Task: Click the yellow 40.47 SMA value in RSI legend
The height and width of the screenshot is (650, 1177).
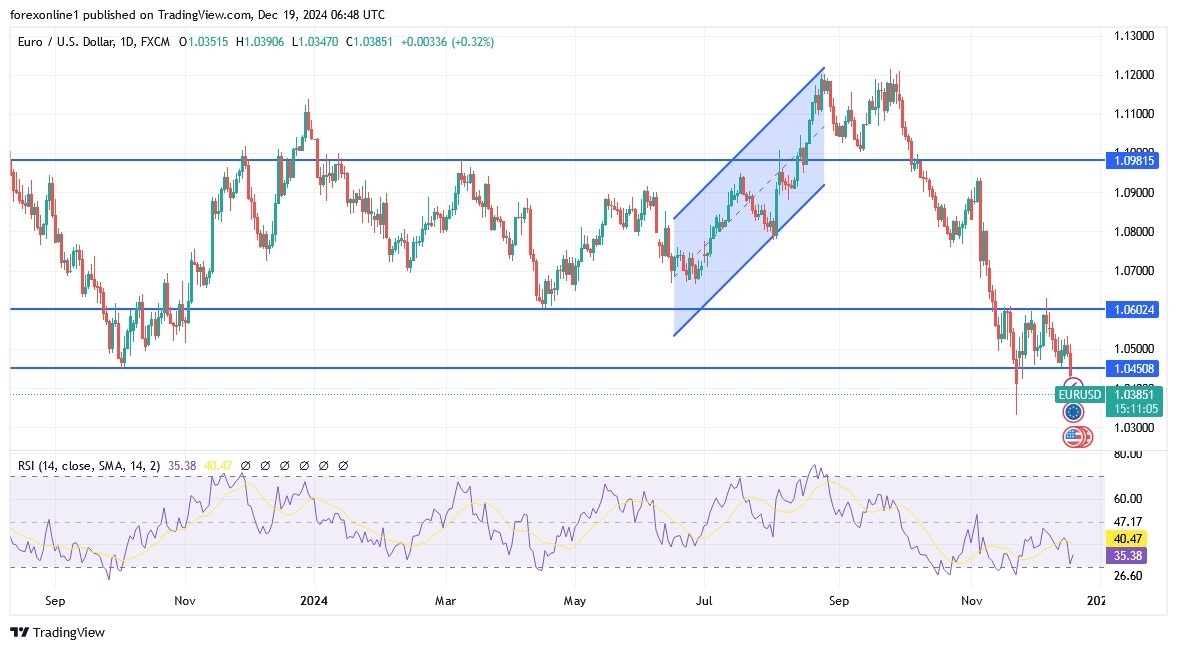Action: click(217, 465)
